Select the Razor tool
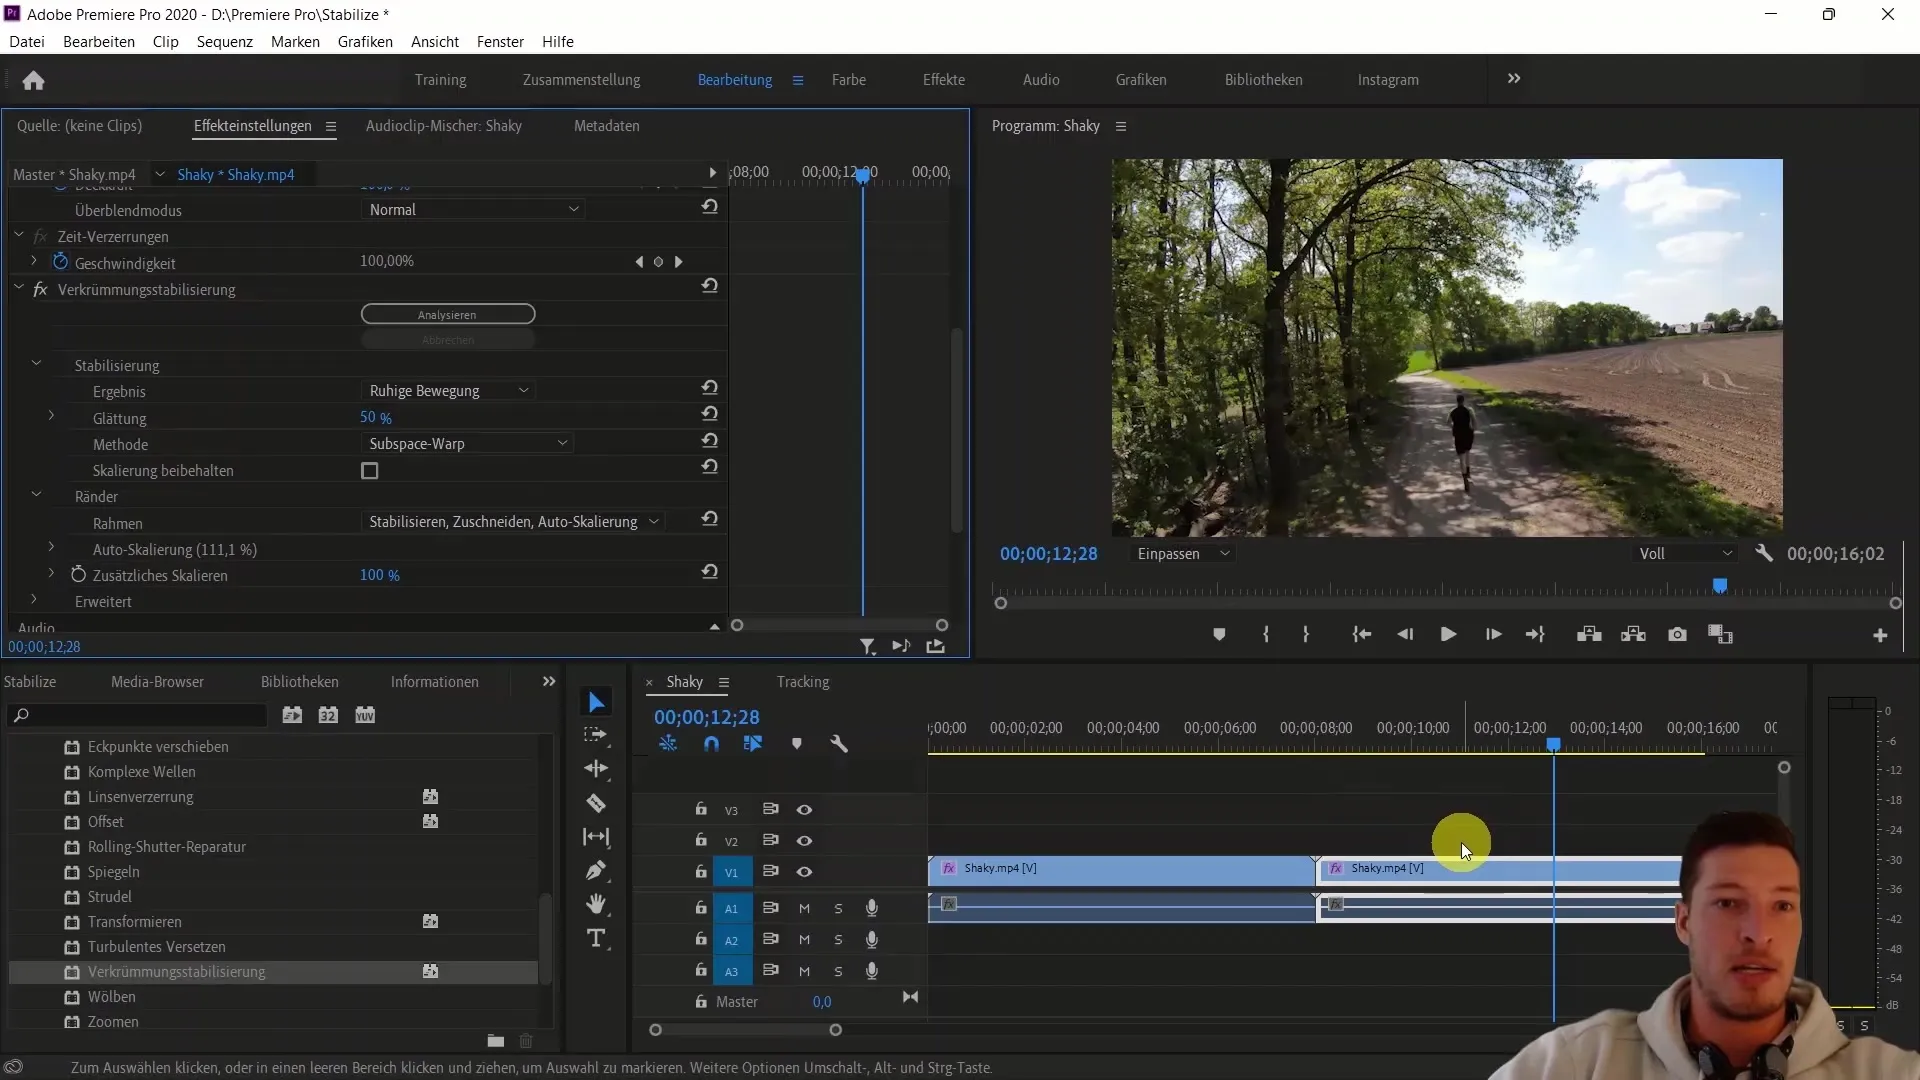This screenshot has height=1080, width=1920. [x=596, y=803]
